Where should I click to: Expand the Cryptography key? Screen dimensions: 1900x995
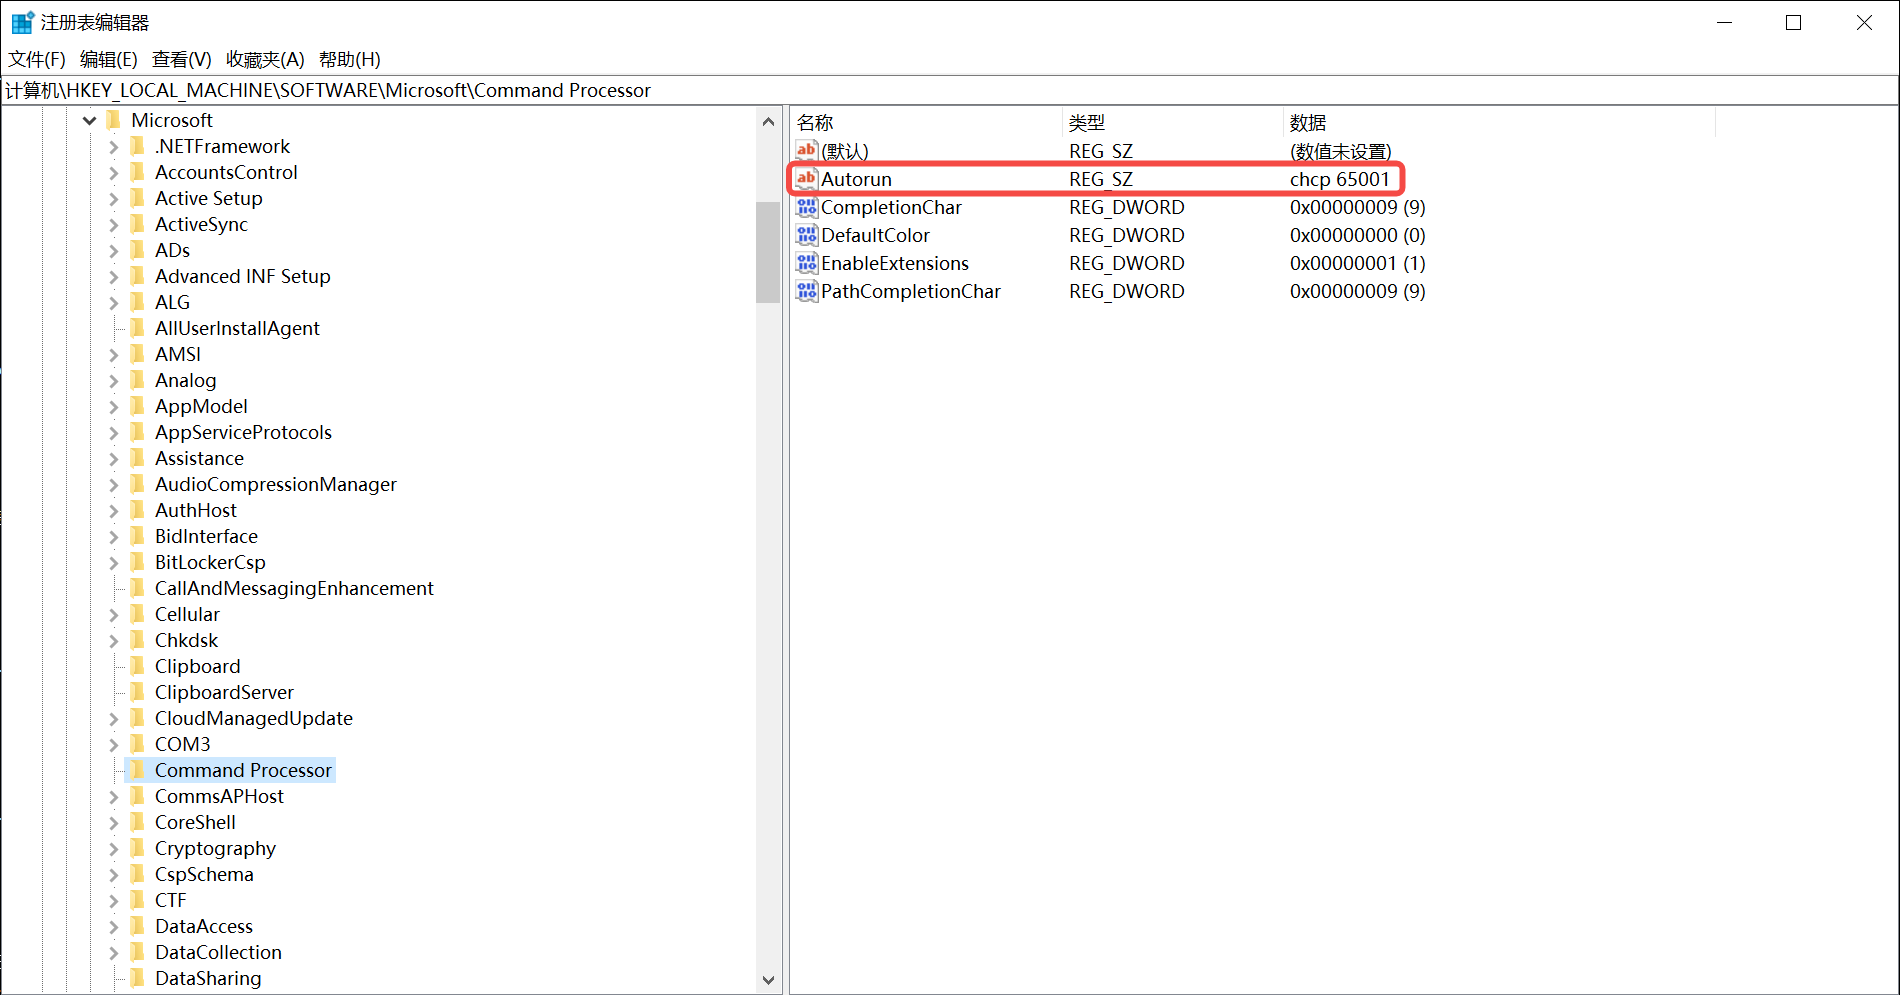[113, 848]
